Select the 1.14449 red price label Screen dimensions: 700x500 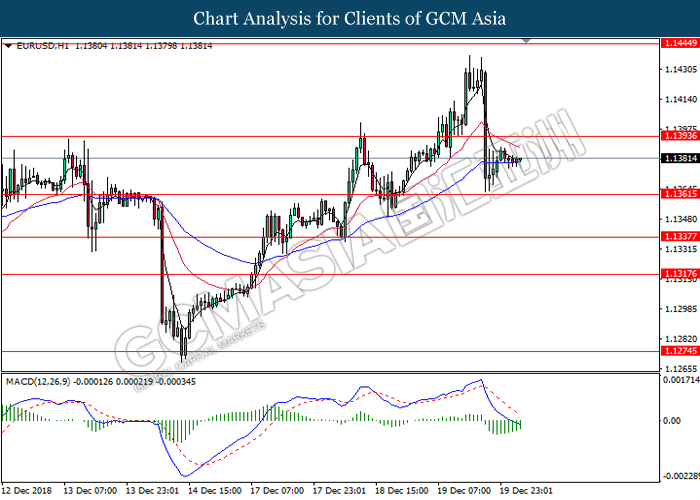tap(680, 43)
